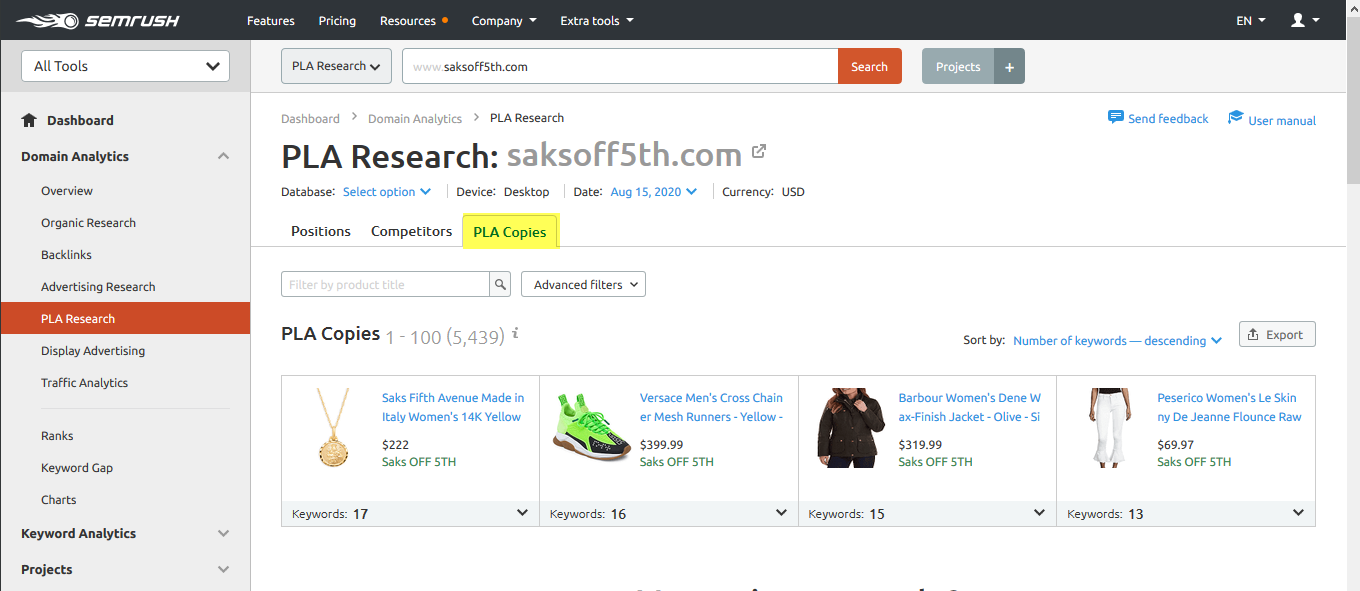Open Organic Research in the sidebar
Image resolution: width=1360 pixels, height=591 pixels.
[88, 223]
